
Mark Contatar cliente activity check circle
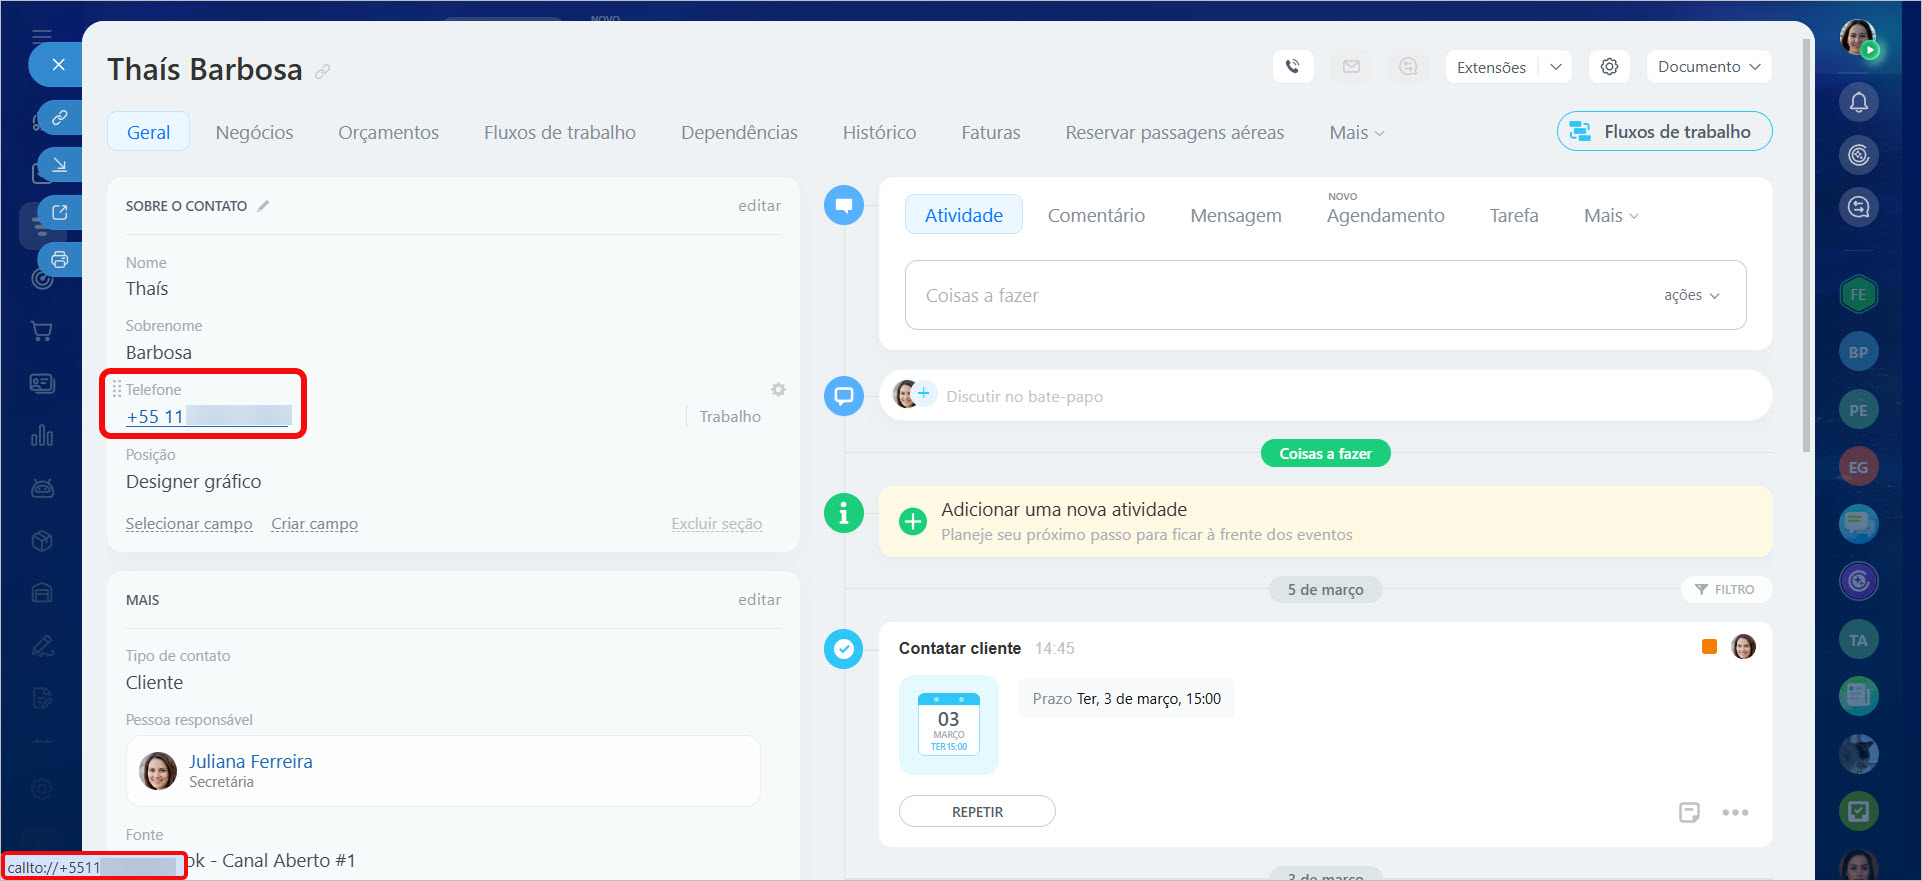coord(843,649)
